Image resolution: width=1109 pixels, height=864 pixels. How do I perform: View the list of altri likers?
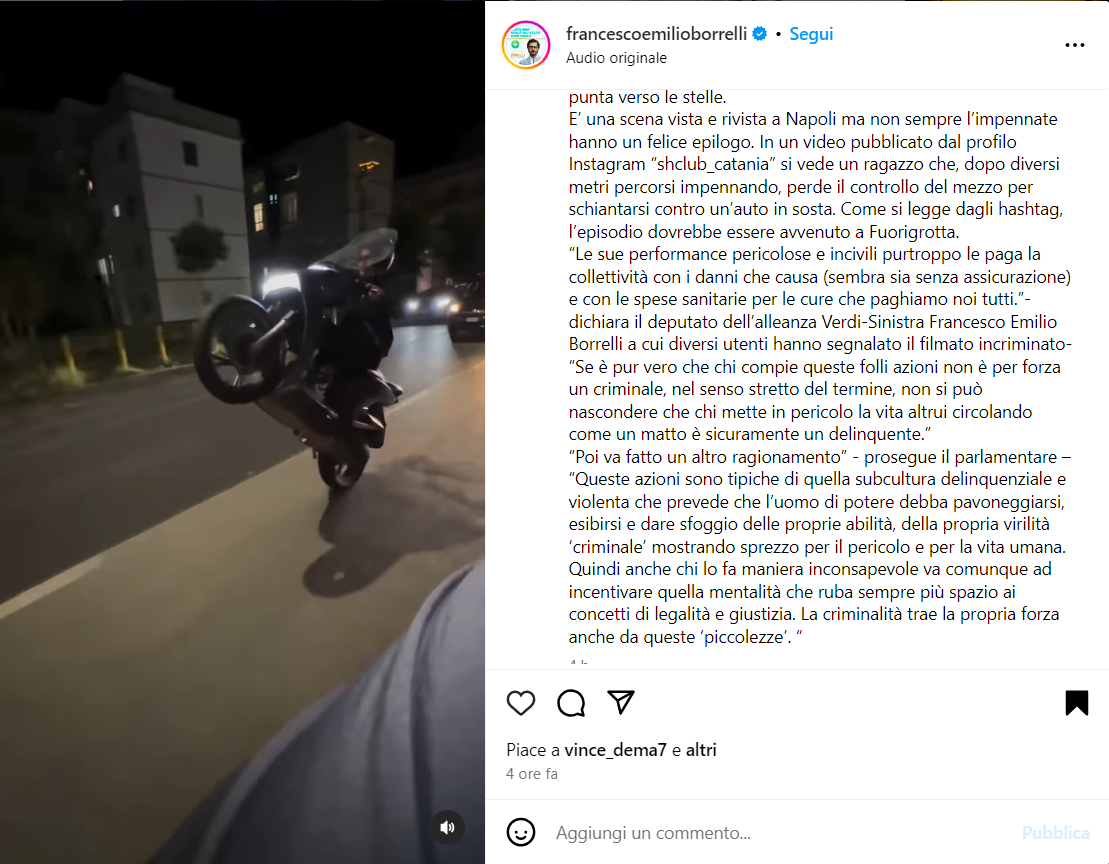701,750
